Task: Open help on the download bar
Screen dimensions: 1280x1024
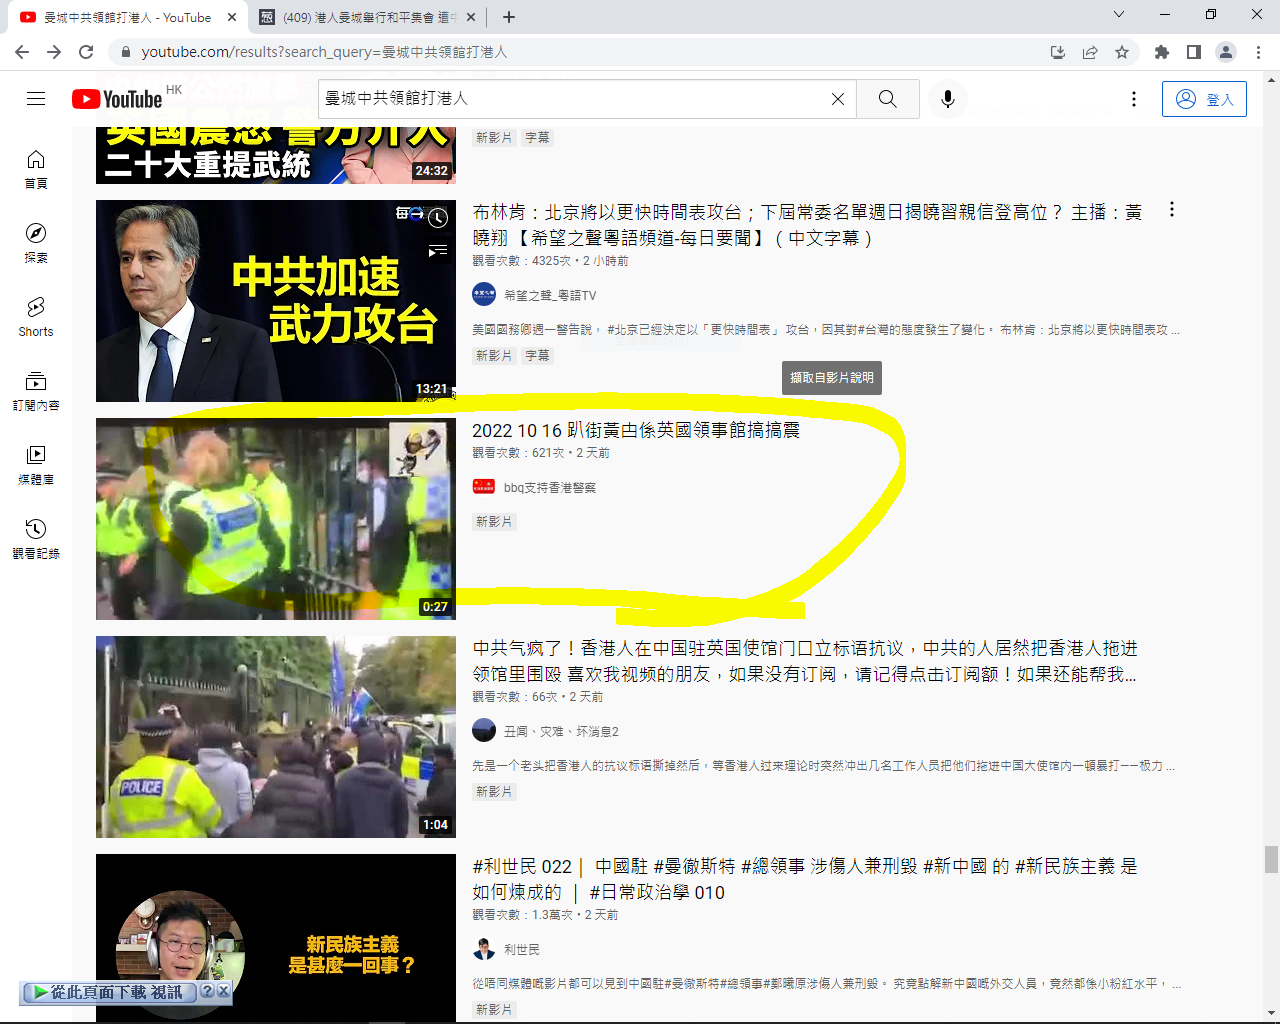Action: click(x=207, y=991)
